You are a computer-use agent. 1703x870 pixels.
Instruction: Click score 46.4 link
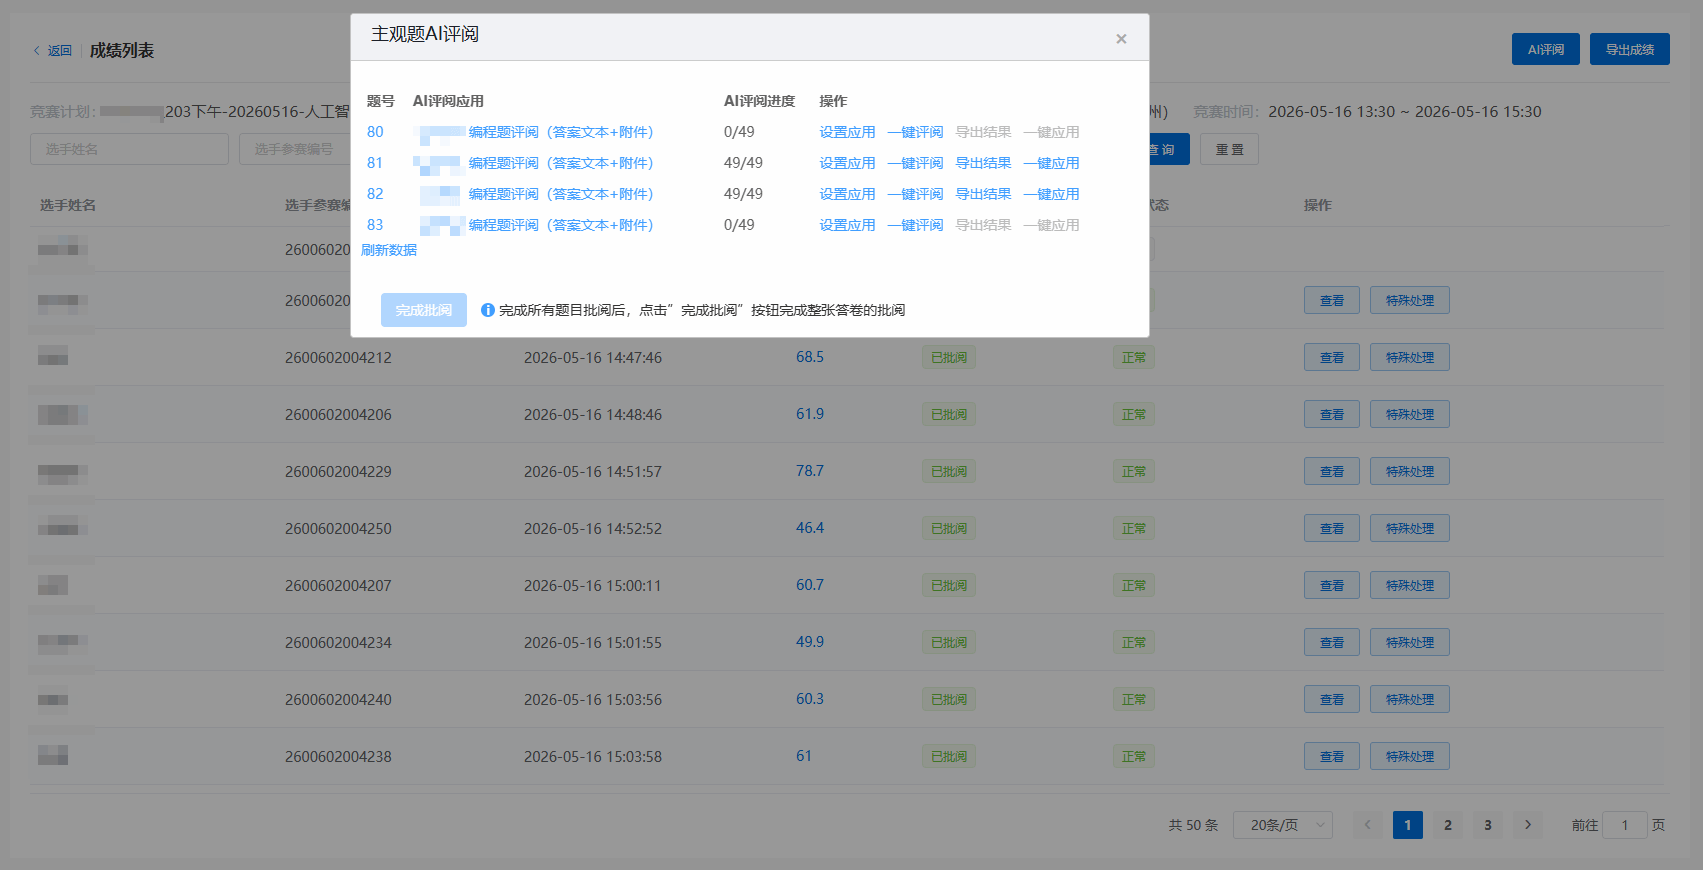tap(810, 528)
